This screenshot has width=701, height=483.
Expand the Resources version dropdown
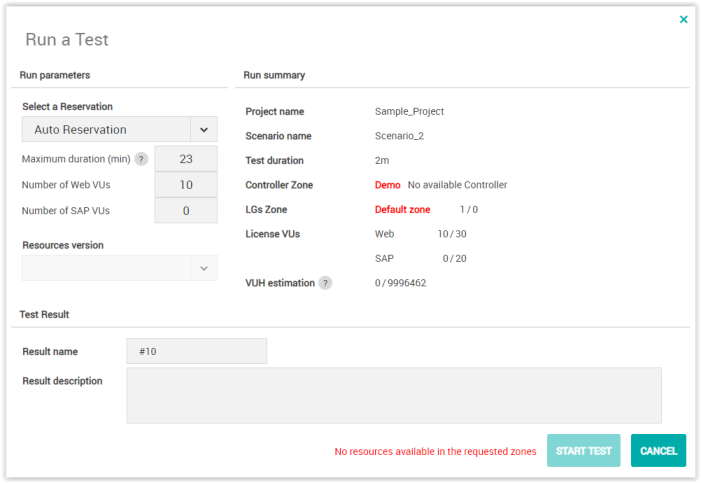click(203, 268)
